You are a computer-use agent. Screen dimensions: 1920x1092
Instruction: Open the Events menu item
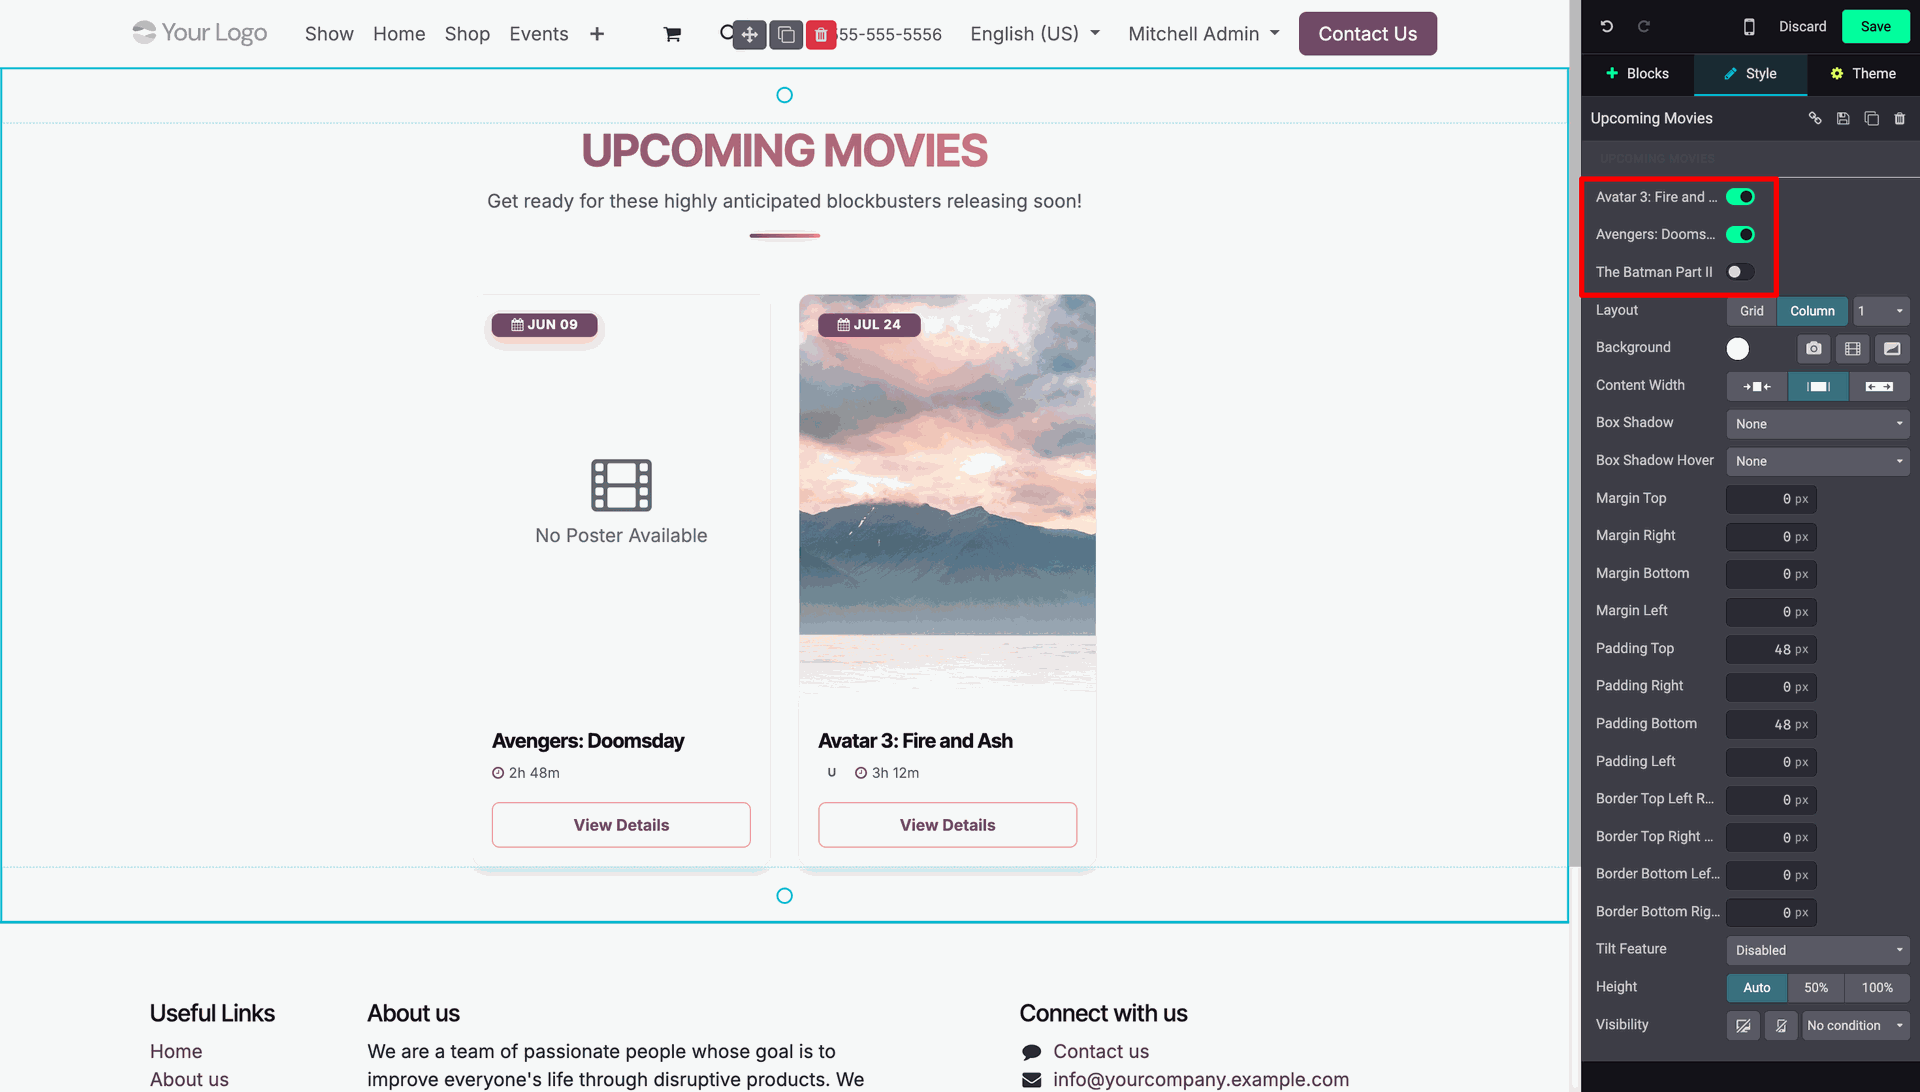pos(538,34)
